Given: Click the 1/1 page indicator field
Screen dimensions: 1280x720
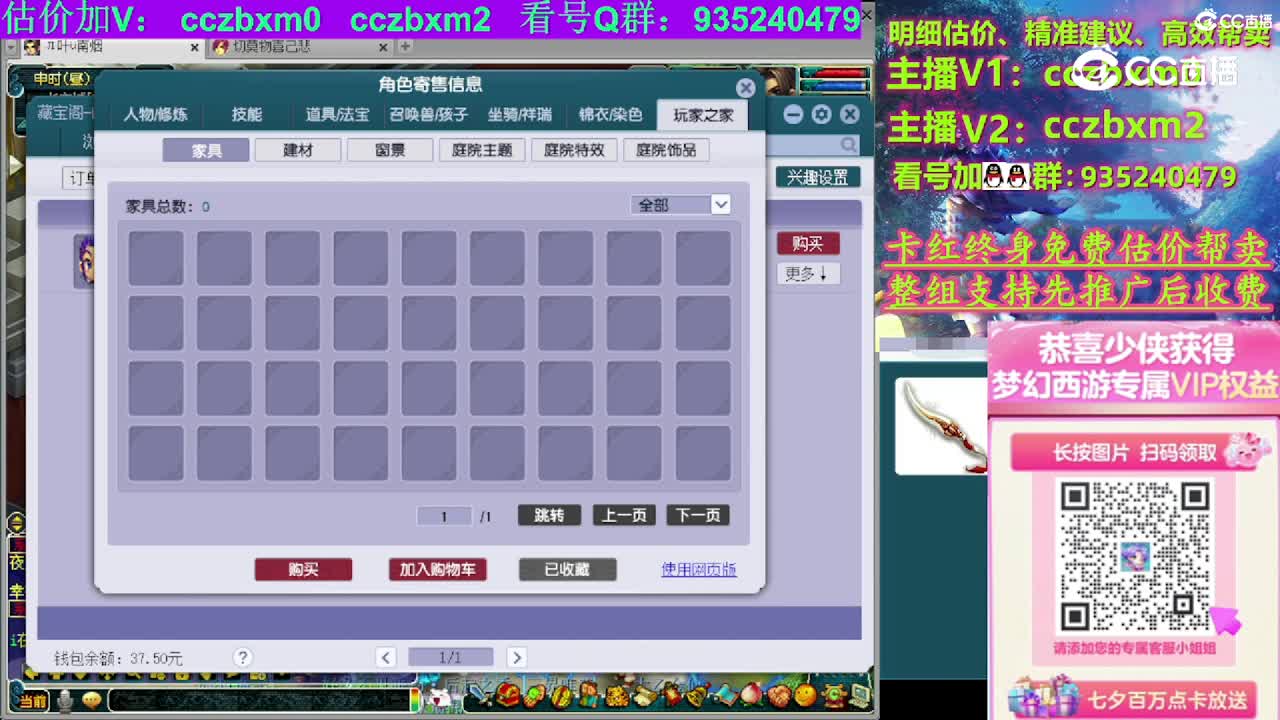Looking at the screenshot, I should [451, 657].
